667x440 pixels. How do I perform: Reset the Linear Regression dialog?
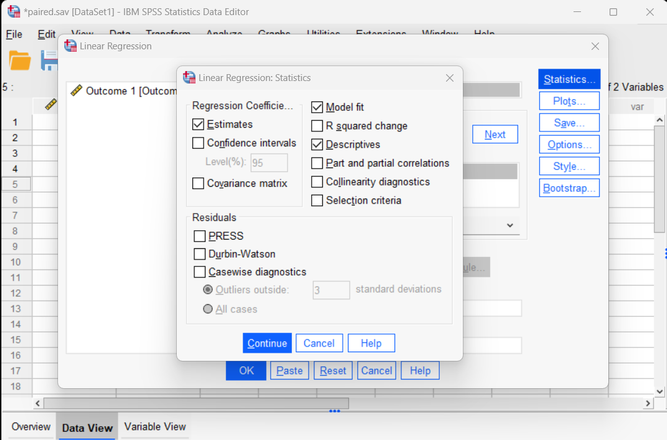tap(333, 371)
